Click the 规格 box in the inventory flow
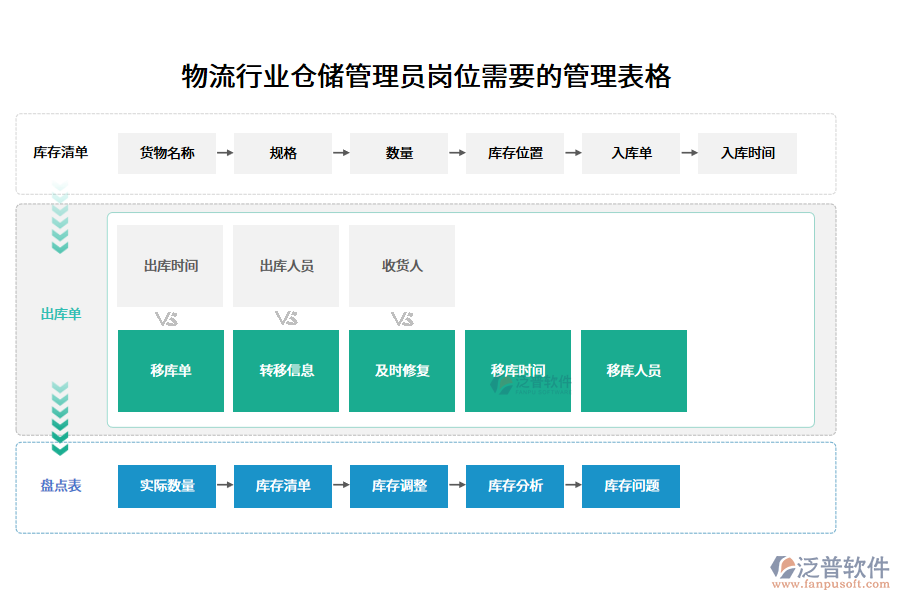The image size is (900, 600). (x=283, y=153)
